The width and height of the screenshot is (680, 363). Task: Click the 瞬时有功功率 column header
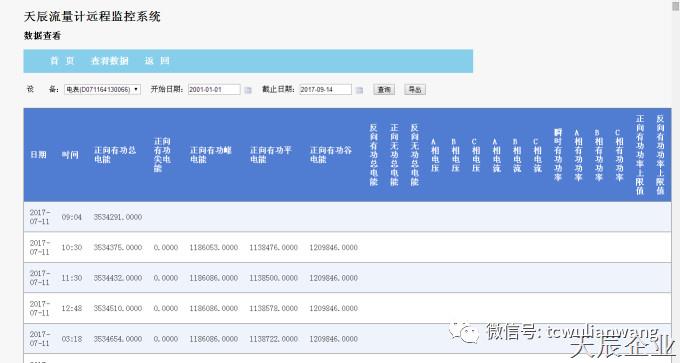pyautogui.click(x=558, y=155)
